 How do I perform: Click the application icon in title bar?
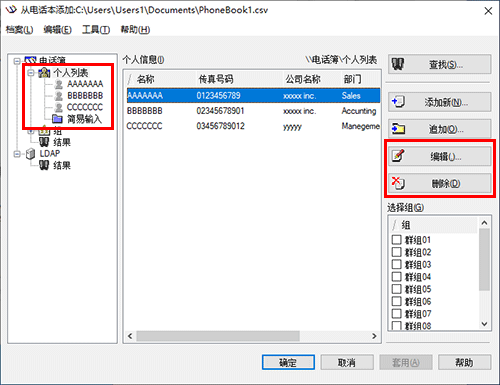tap(11, 10)
